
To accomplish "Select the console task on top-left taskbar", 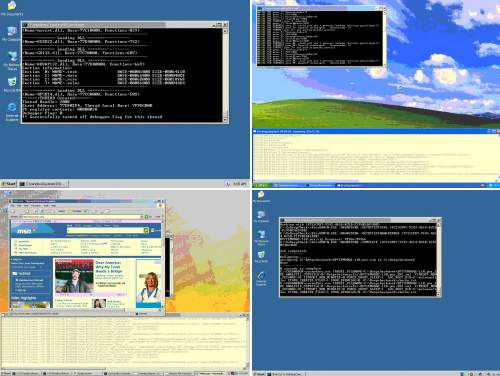I will 44,184.
